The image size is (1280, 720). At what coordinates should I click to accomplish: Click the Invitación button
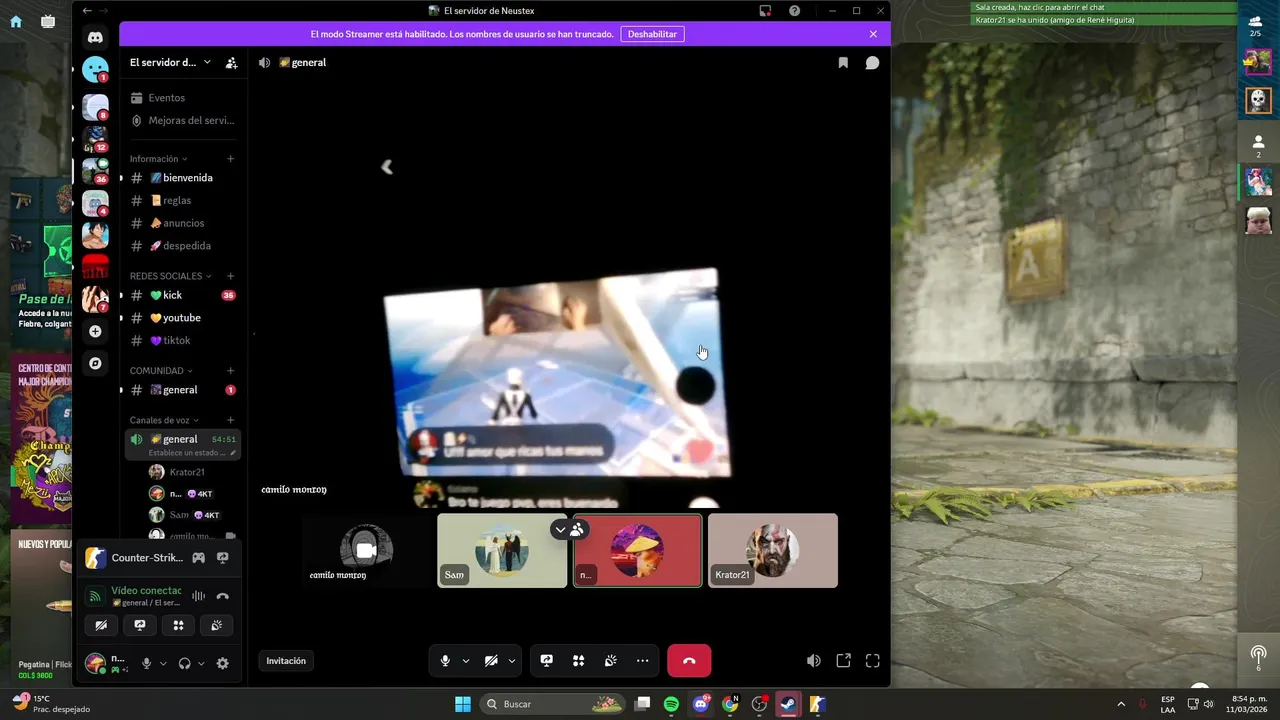[286, 661]
